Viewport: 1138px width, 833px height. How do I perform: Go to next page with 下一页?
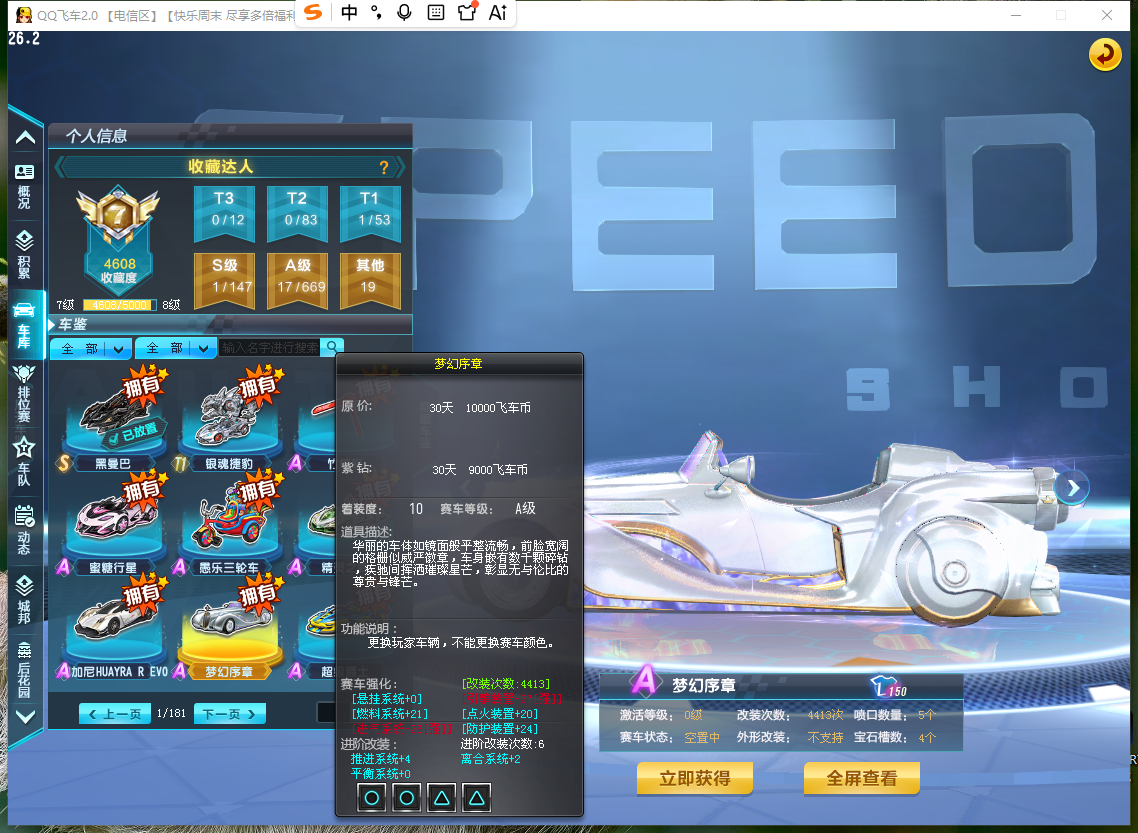coord(229,713)
